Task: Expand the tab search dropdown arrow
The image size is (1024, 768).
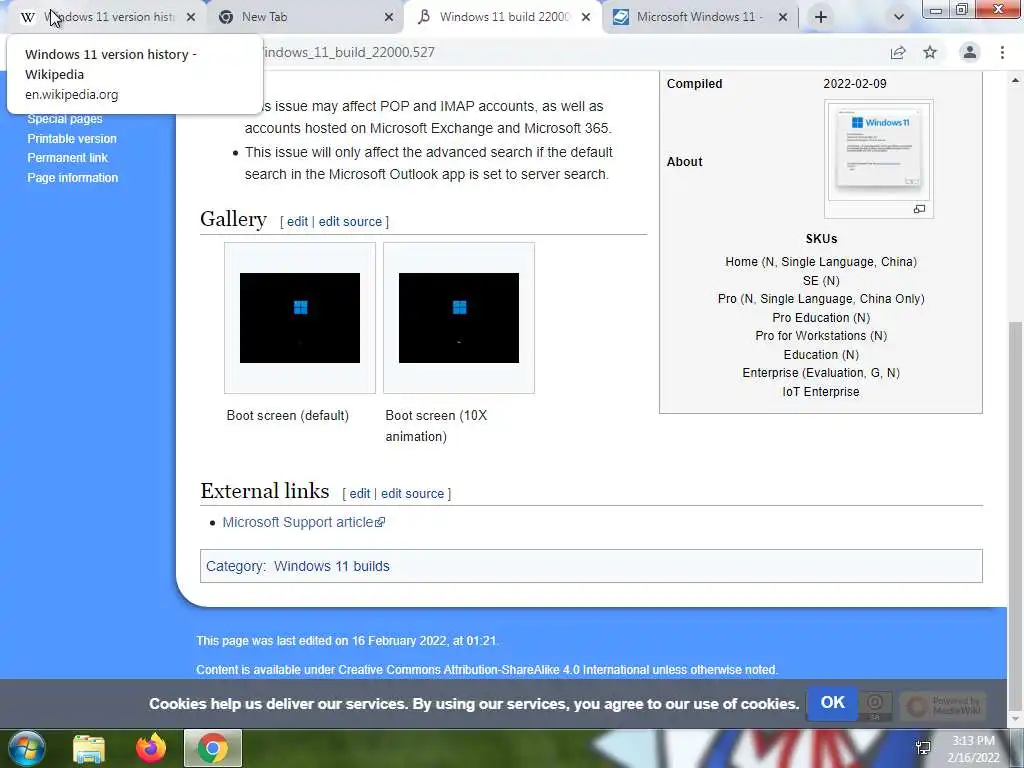Action: (x=899, y=18)
